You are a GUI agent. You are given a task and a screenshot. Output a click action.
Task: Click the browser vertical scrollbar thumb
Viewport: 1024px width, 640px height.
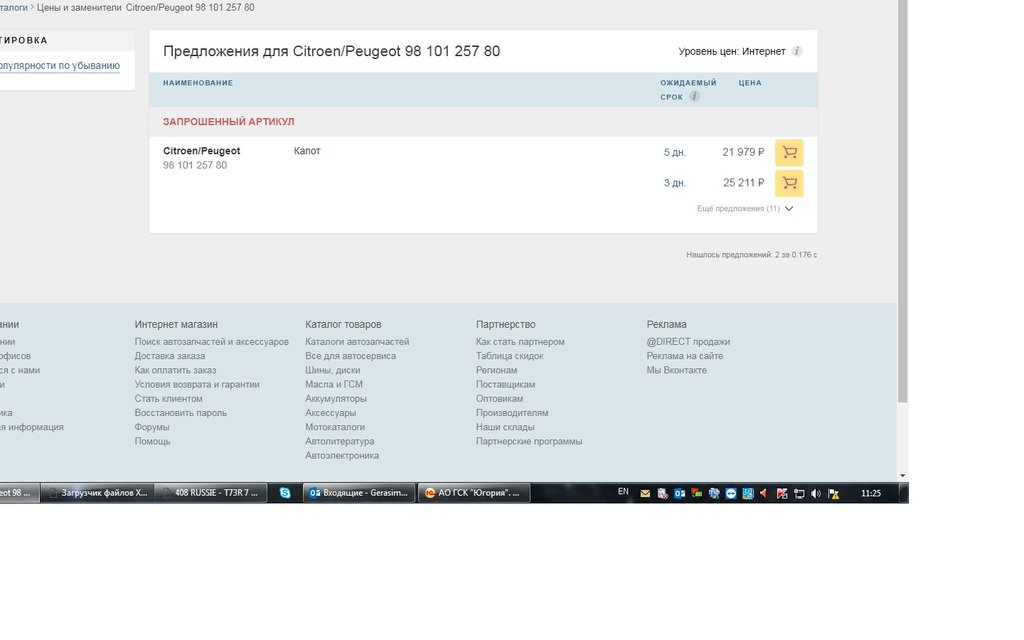click(x=903, y=201)
